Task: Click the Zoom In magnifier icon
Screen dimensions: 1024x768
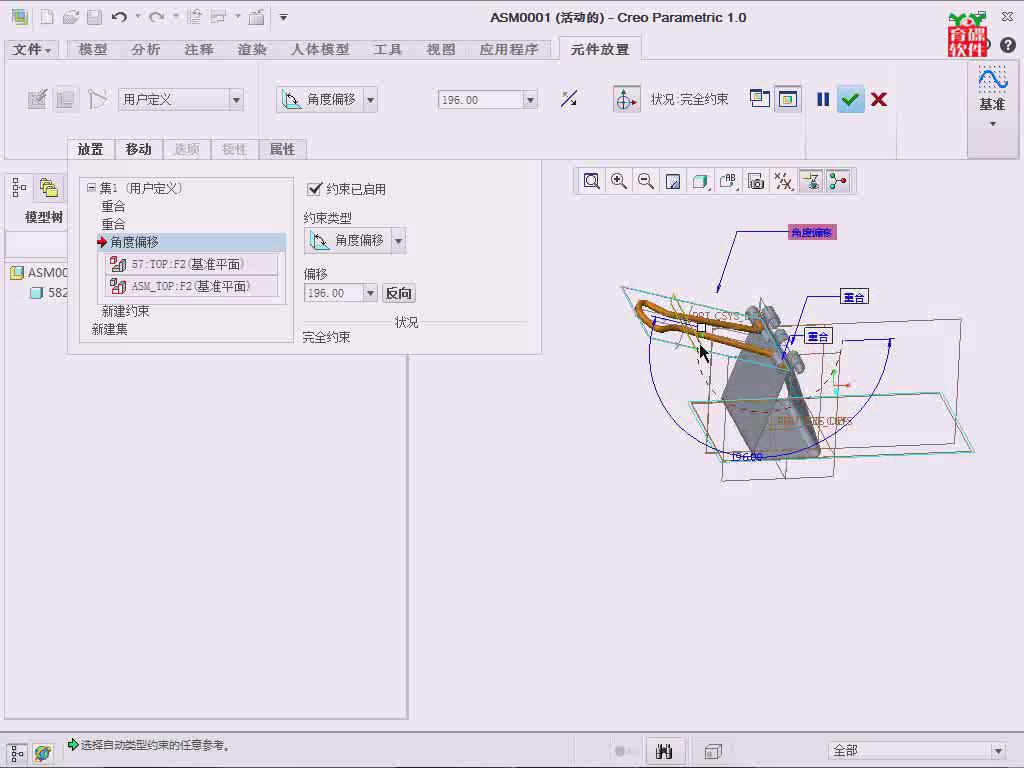Action: [618, 181]
